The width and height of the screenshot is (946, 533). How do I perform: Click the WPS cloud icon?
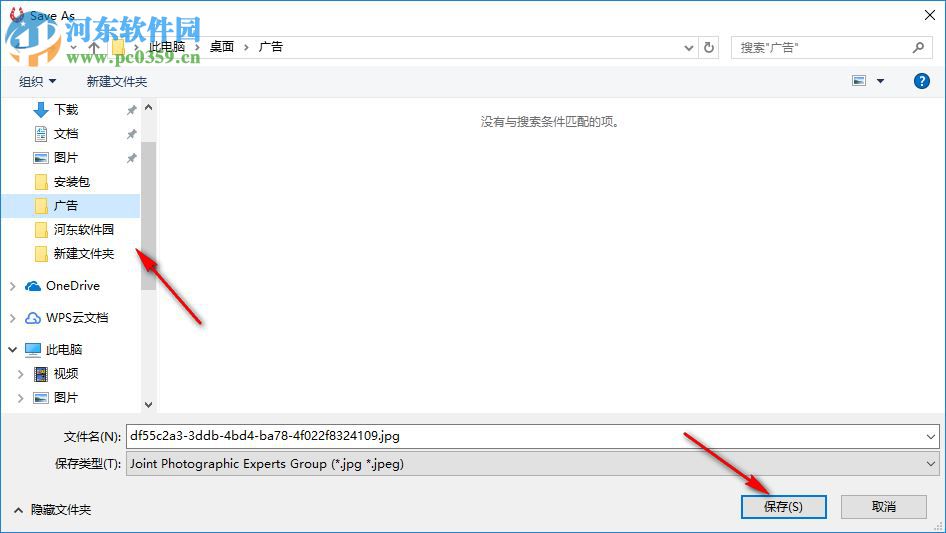(33, 318)
